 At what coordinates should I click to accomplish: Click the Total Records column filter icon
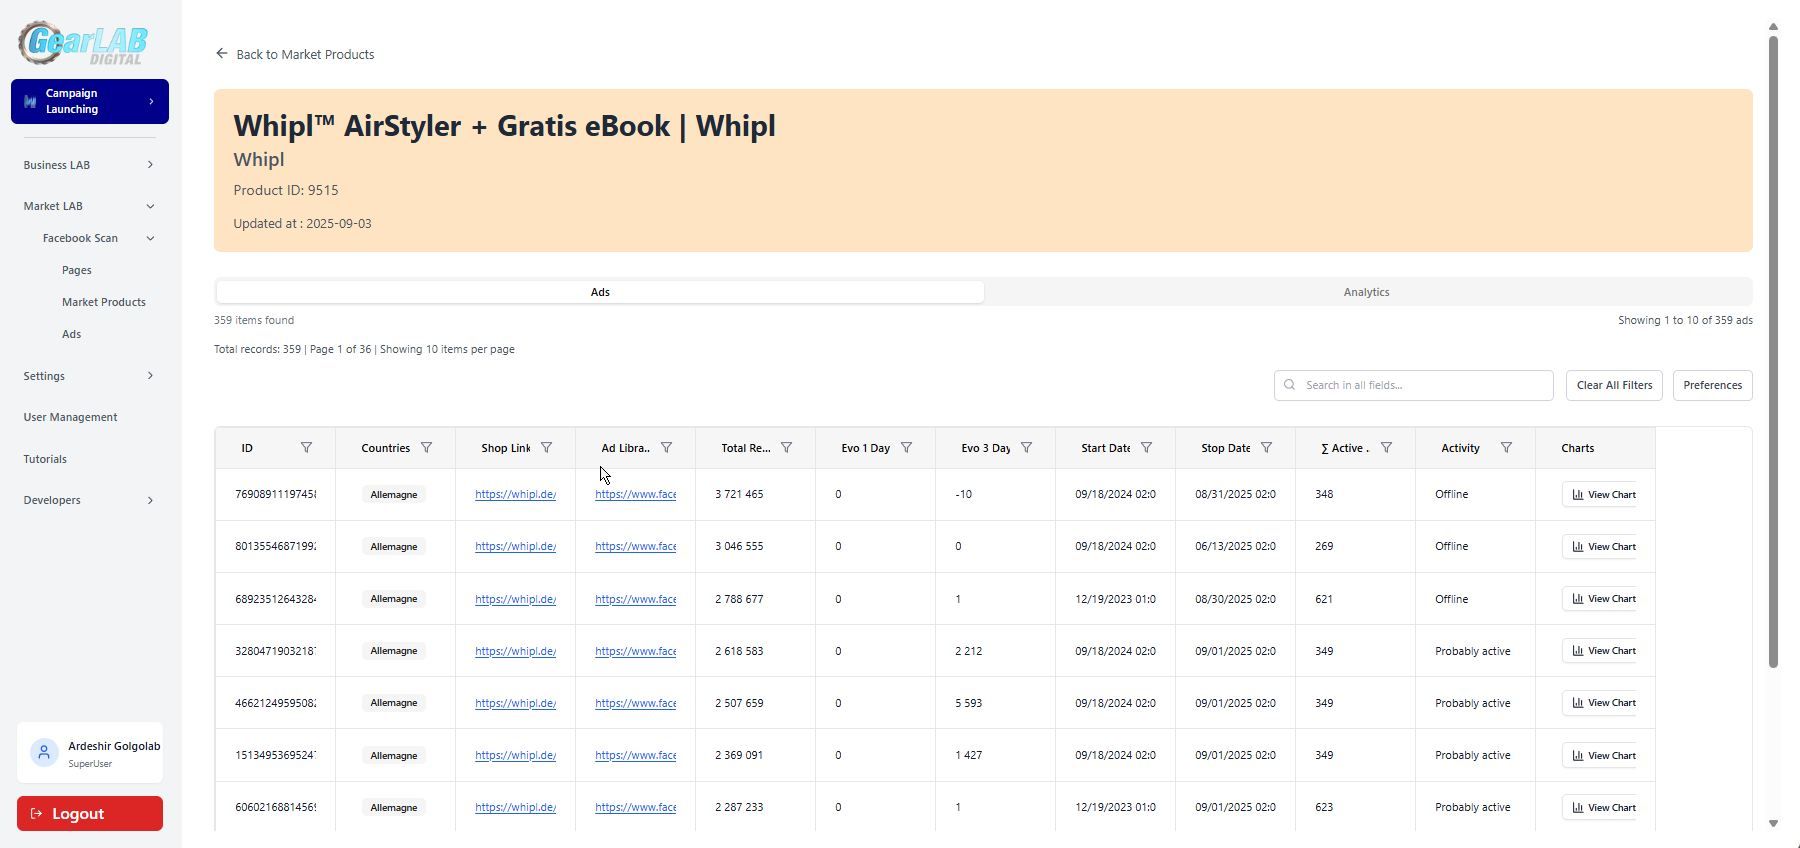click(x=786, y=448)
